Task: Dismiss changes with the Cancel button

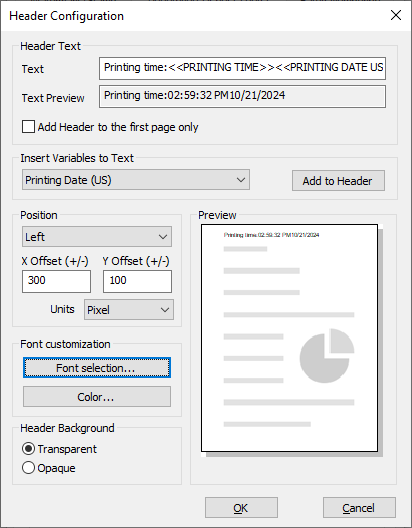Action: (359, 508)
